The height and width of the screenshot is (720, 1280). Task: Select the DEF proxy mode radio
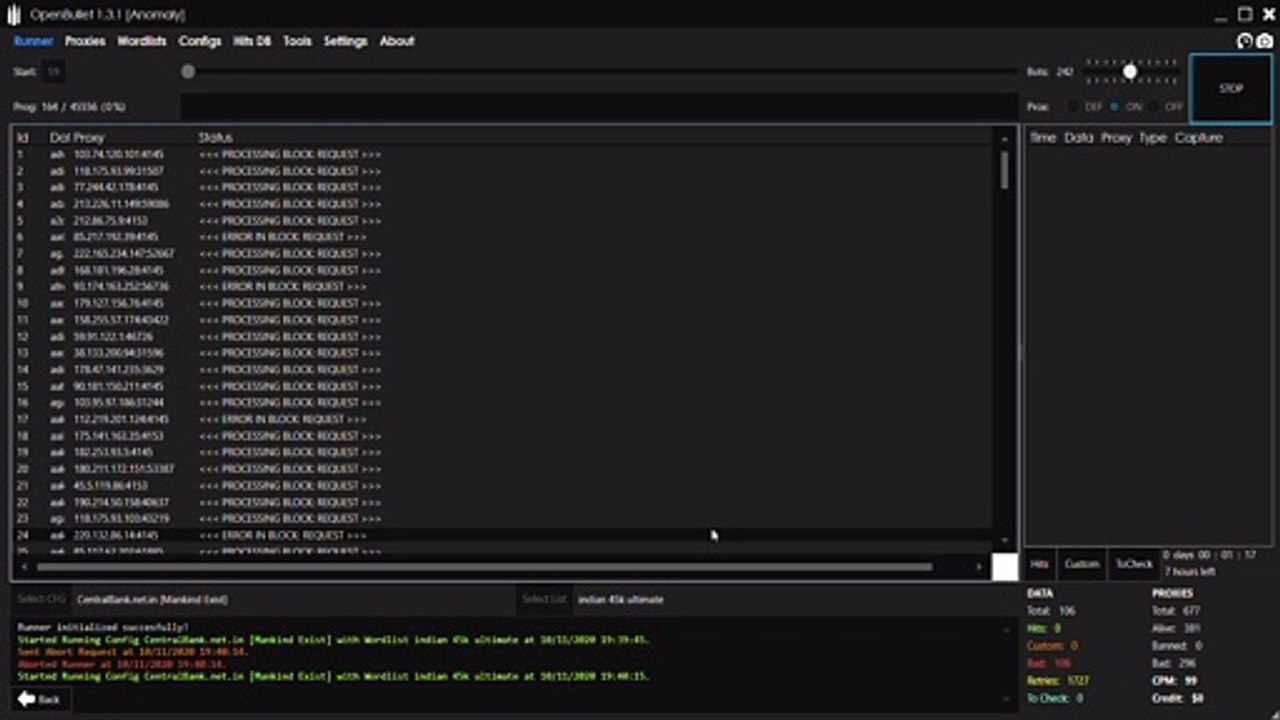point(1073,106)
